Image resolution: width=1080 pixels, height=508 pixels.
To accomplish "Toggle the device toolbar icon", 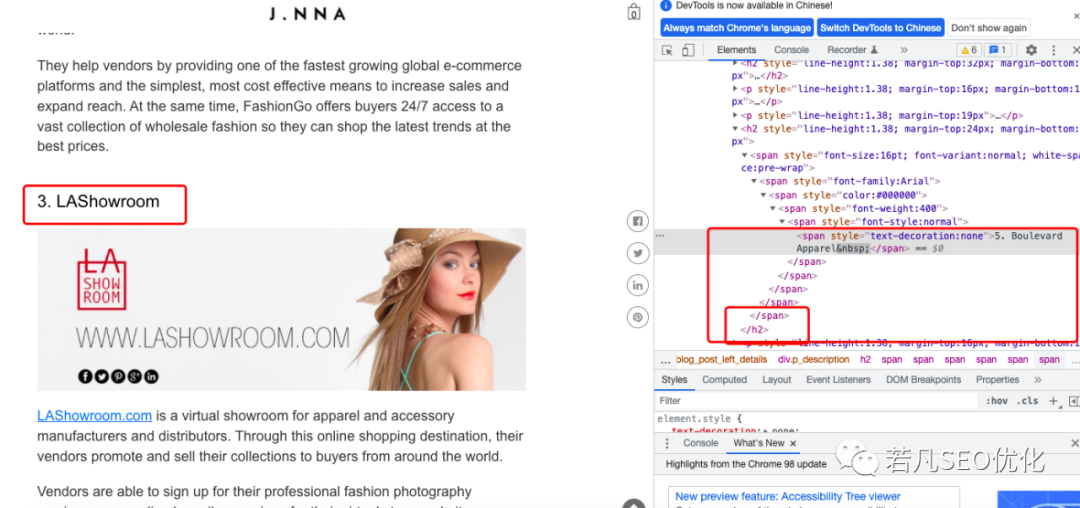I will pyautogui.click(x=687, y=50).
